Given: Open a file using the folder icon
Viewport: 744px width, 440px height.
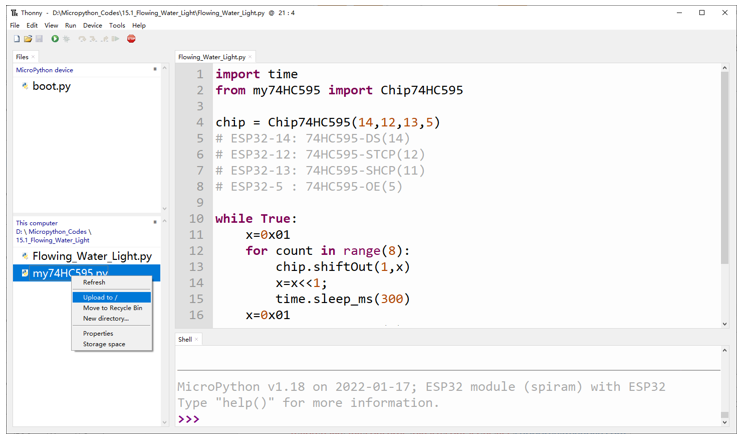Looking at the screenshot, I should pyautogui.click(x=28, y=39).
